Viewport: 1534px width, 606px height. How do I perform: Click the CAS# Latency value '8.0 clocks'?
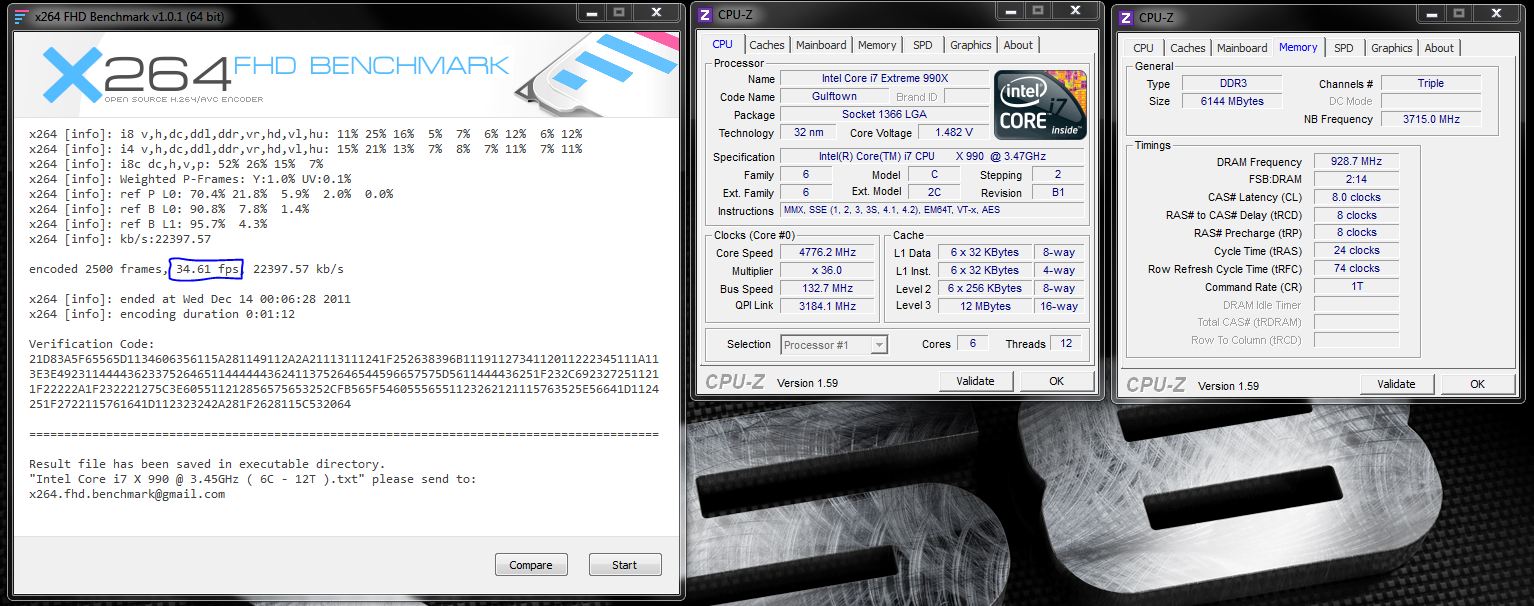click(x=1355, y=197)
